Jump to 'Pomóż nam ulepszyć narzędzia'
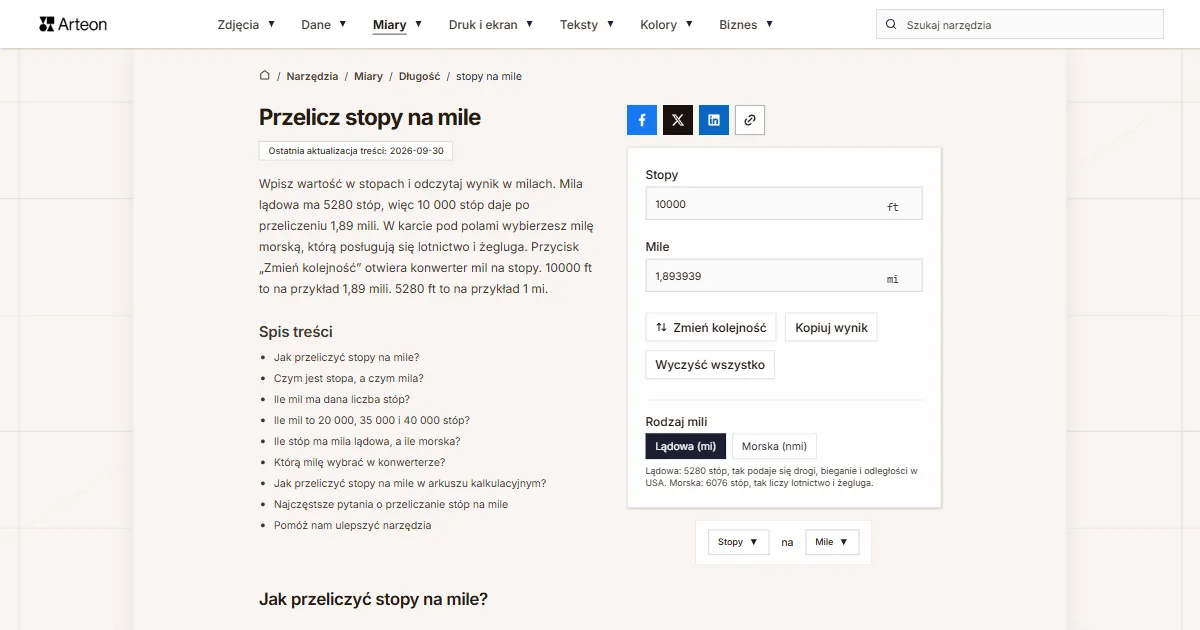Viewport: 1200px width, 630px height. pos(353,525)
